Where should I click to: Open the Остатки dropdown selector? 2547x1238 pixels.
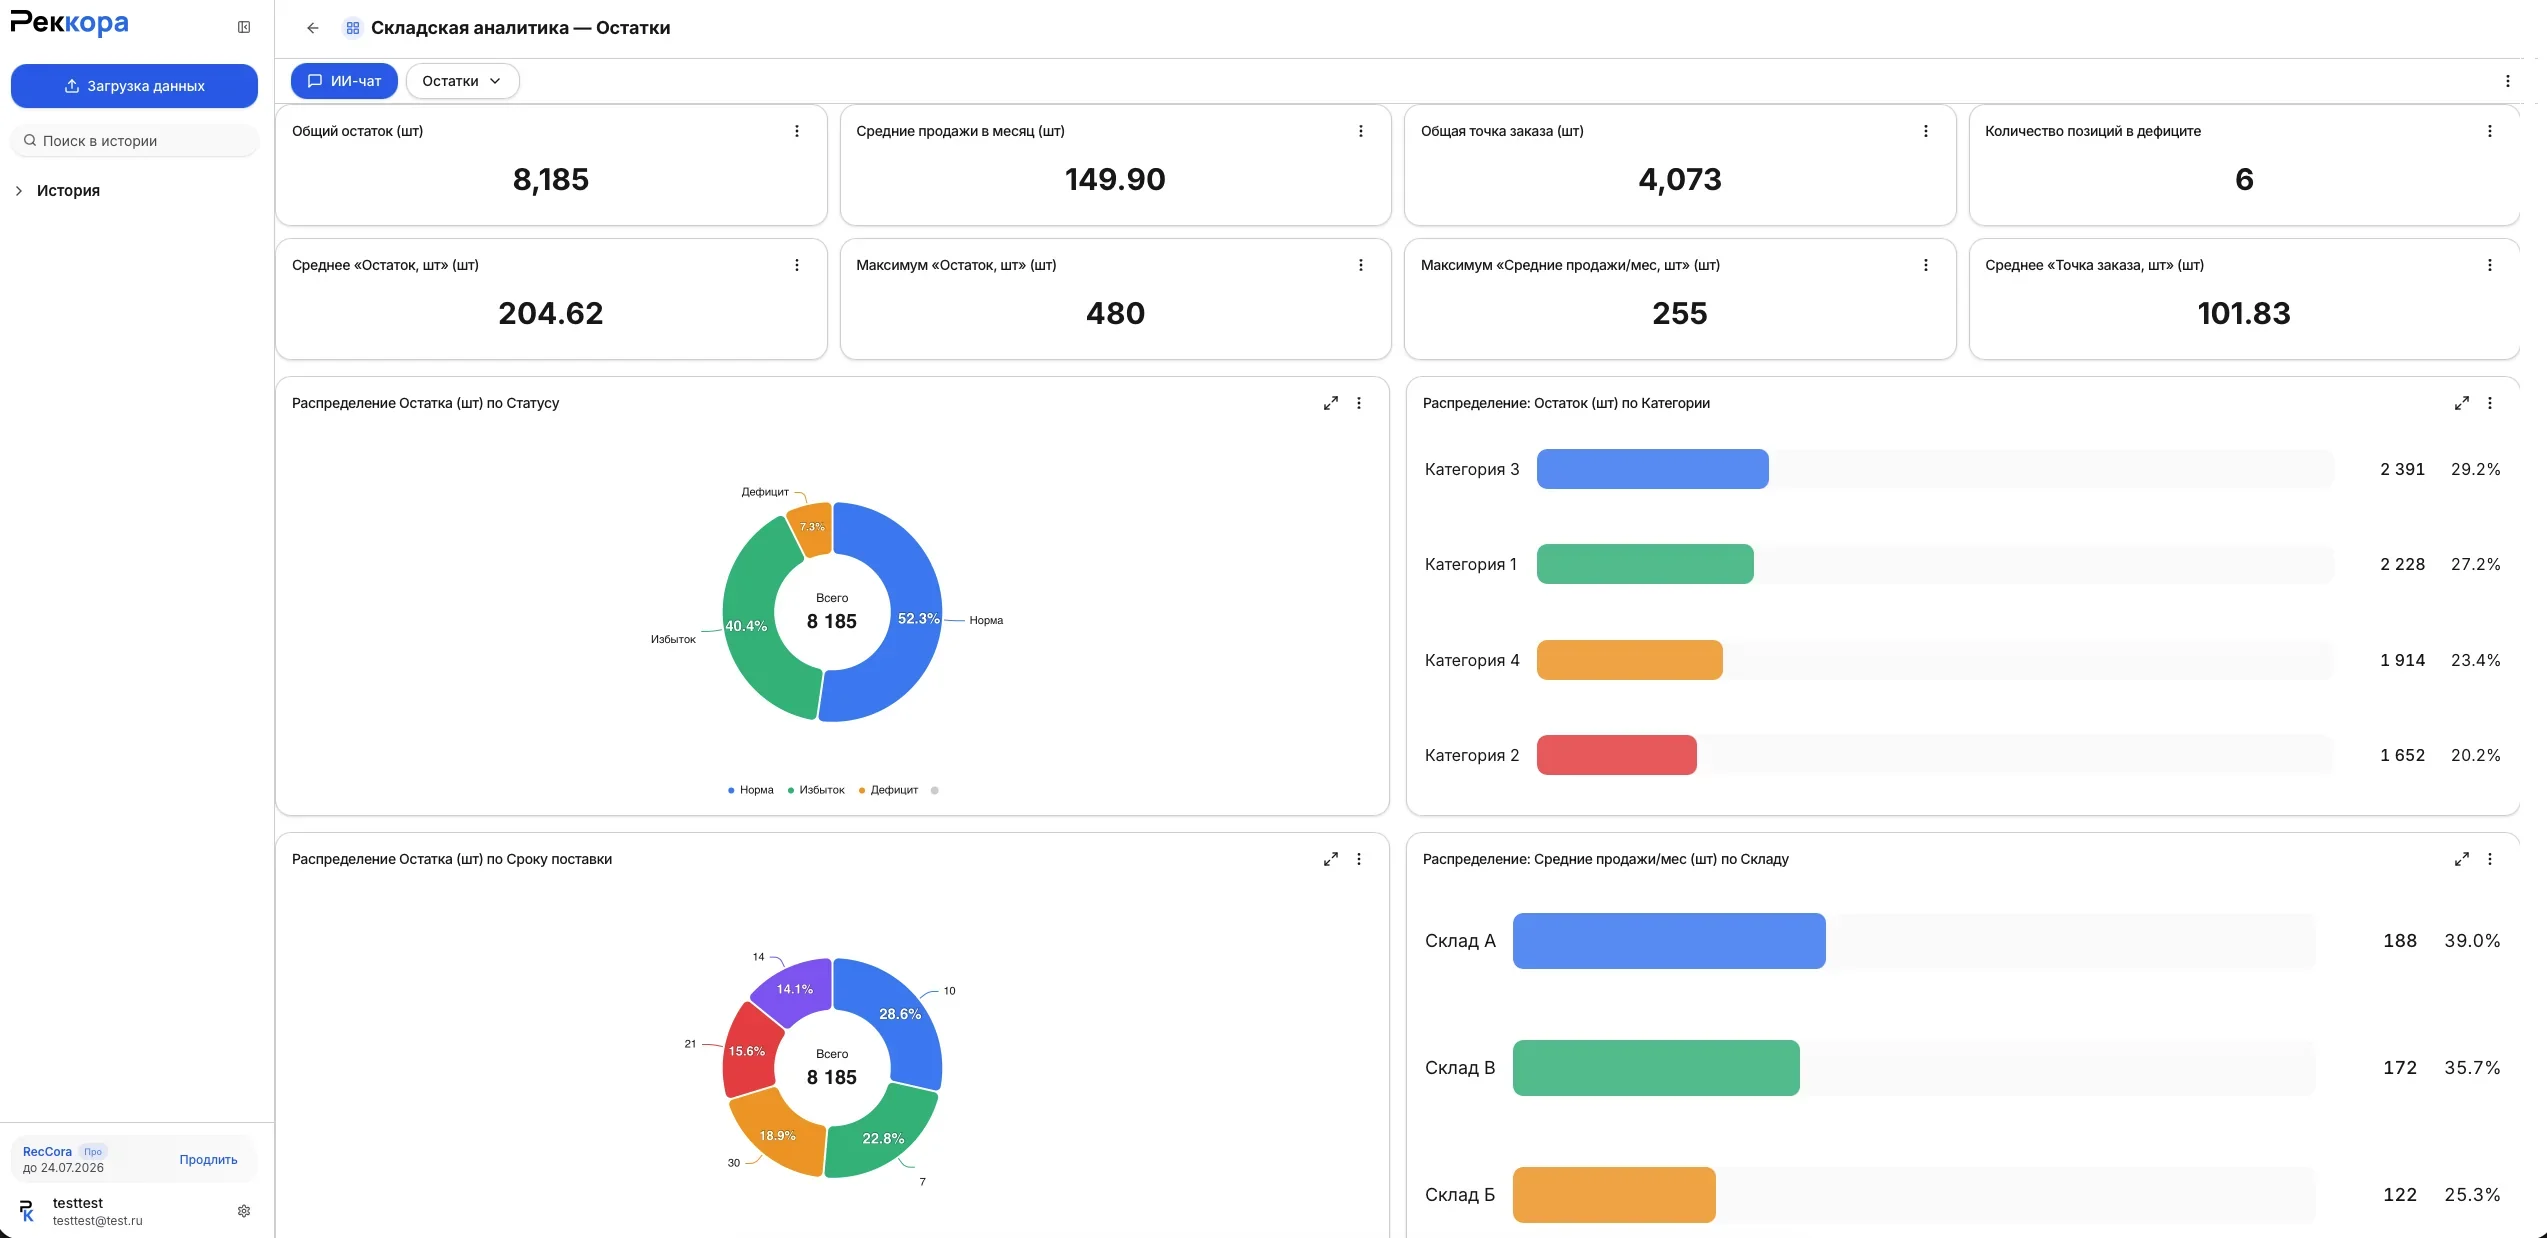click(x=462, y=81)
